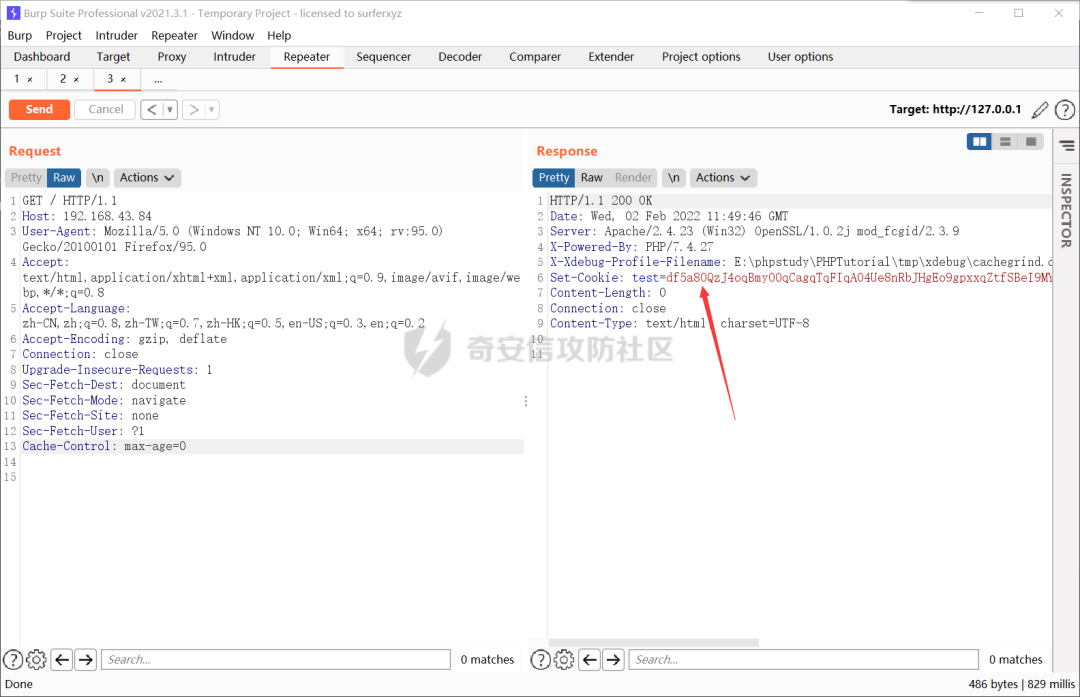Switch response view to Pretty
Screen dimensions: 1080x697
(554, 178)
